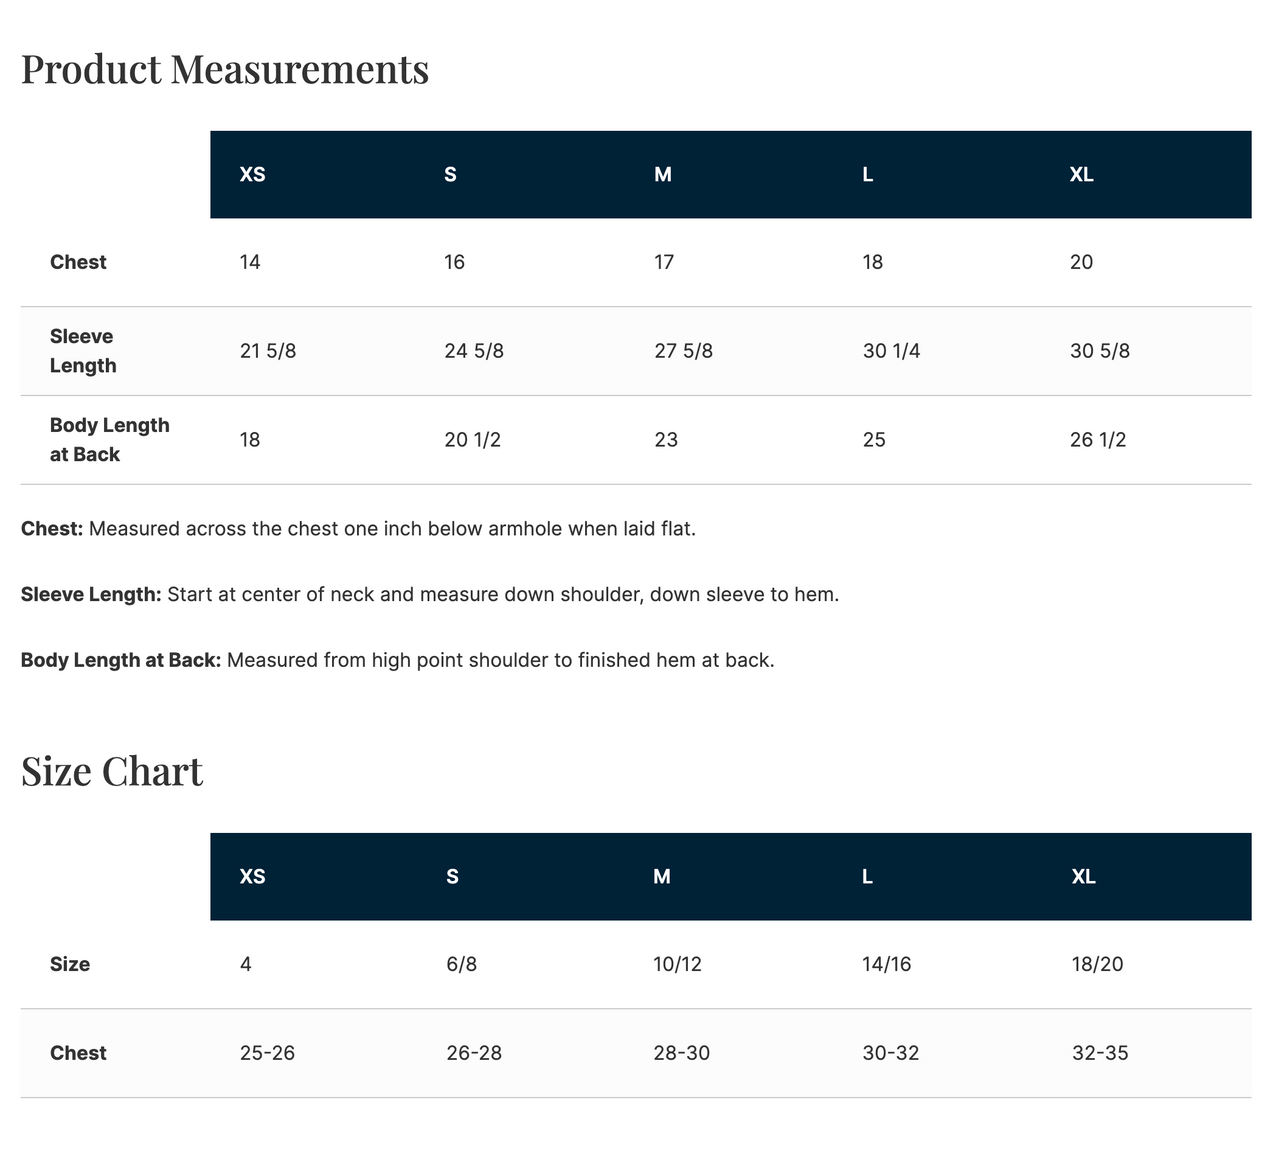Click M column header in Size Chart table
This screenshot has width=1276, height=1156.
(662, 877)
